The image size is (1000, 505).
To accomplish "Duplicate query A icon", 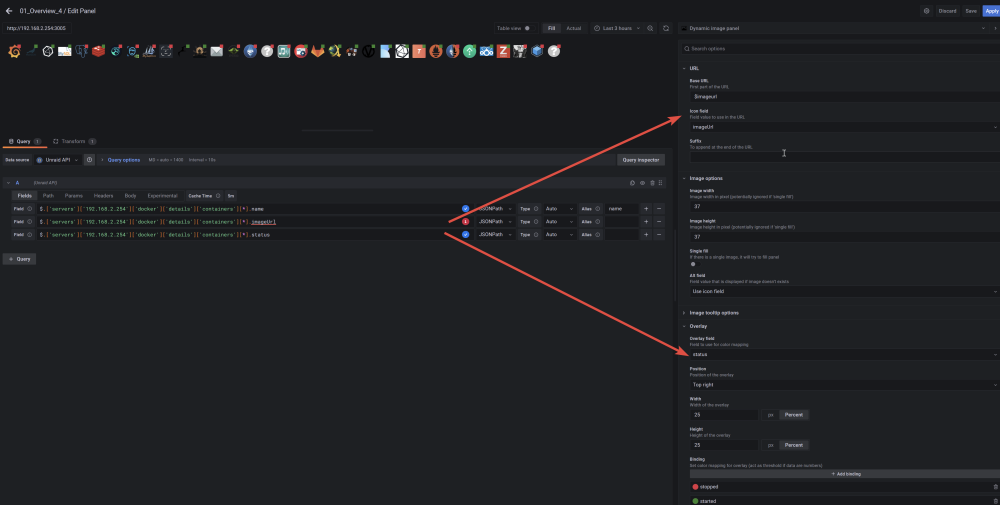I will point(632,183).
